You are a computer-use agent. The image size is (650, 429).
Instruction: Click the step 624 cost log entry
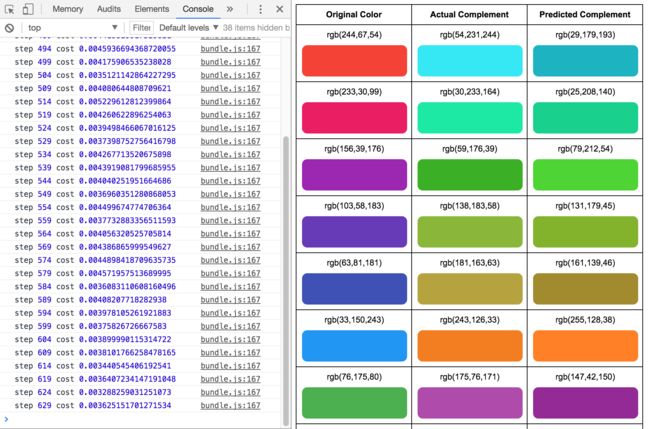[92, 392]
